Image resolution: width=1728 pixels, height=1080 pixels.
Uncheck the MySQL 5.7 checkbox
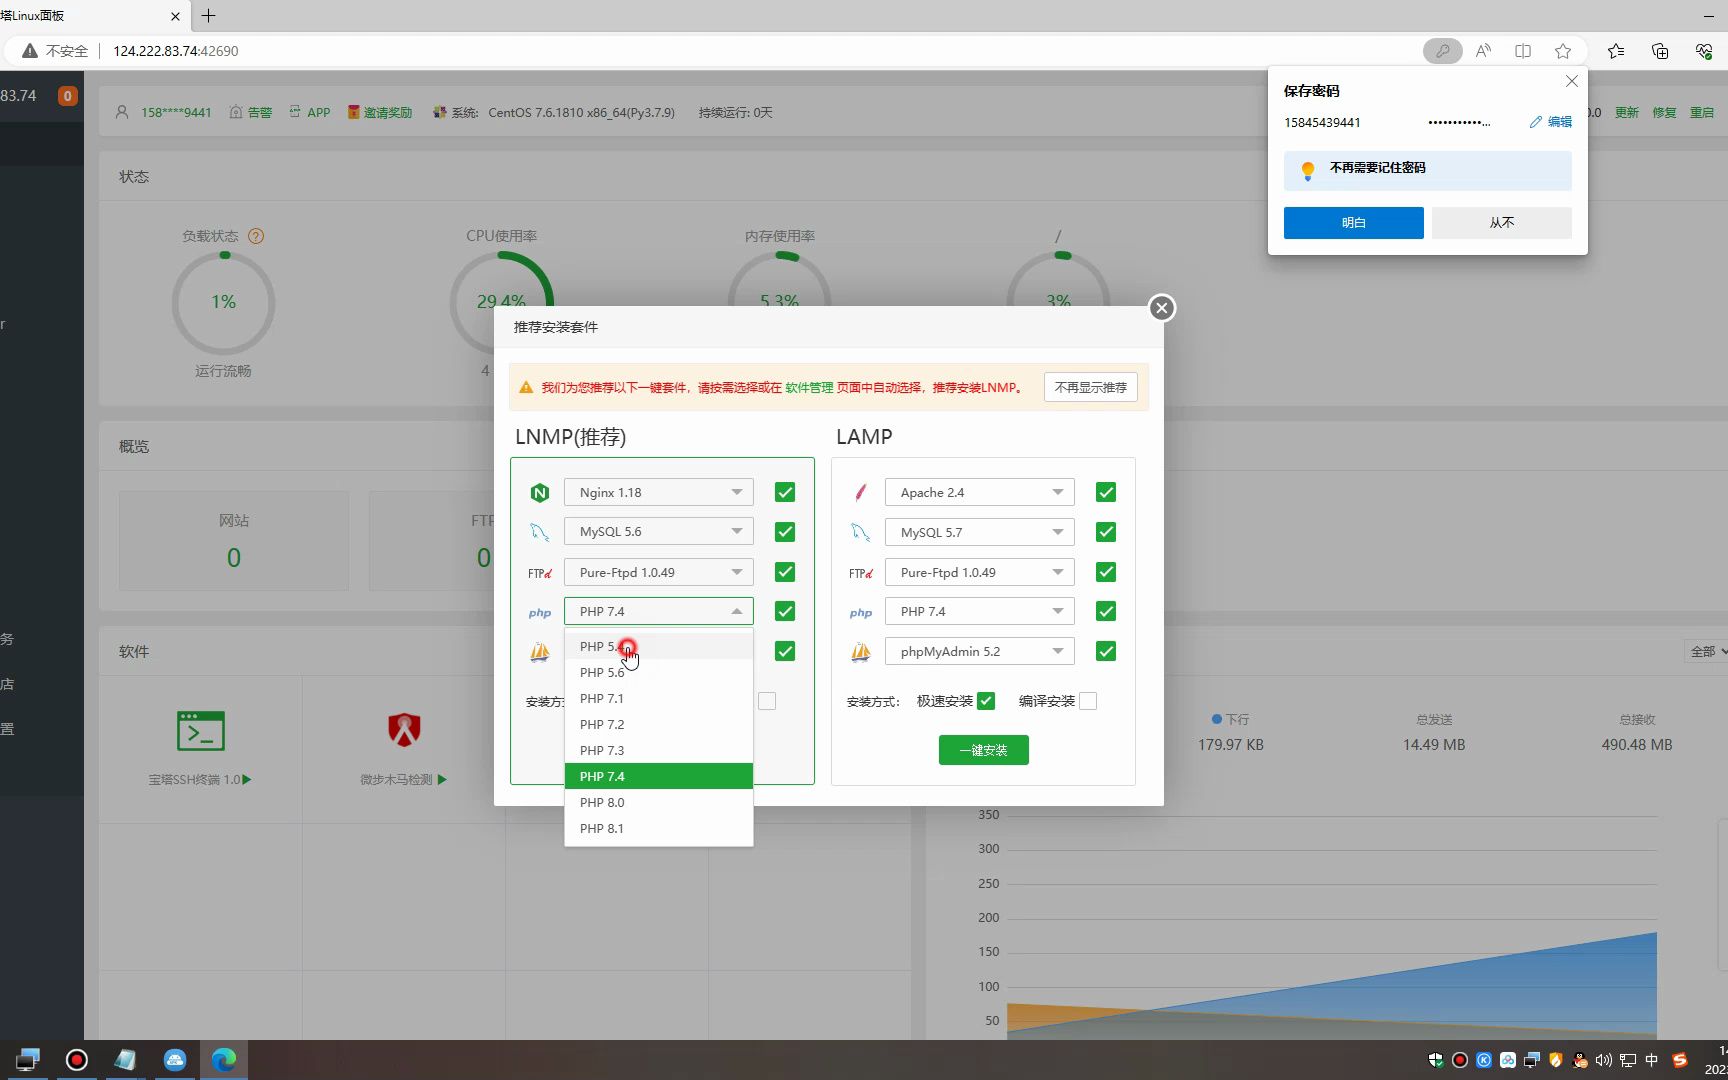tap(1106, 532)
